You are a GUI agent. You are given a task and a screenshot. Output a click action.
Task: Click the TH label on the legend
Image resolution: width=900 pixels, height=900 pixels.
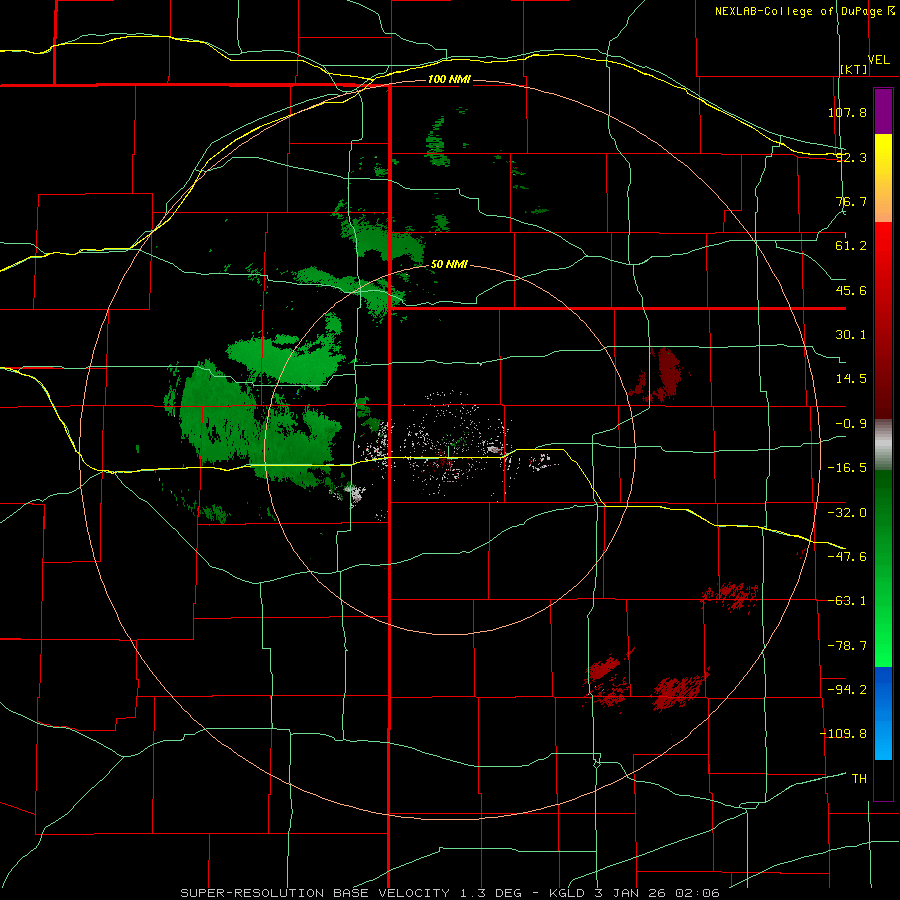(x=859, y=779)
